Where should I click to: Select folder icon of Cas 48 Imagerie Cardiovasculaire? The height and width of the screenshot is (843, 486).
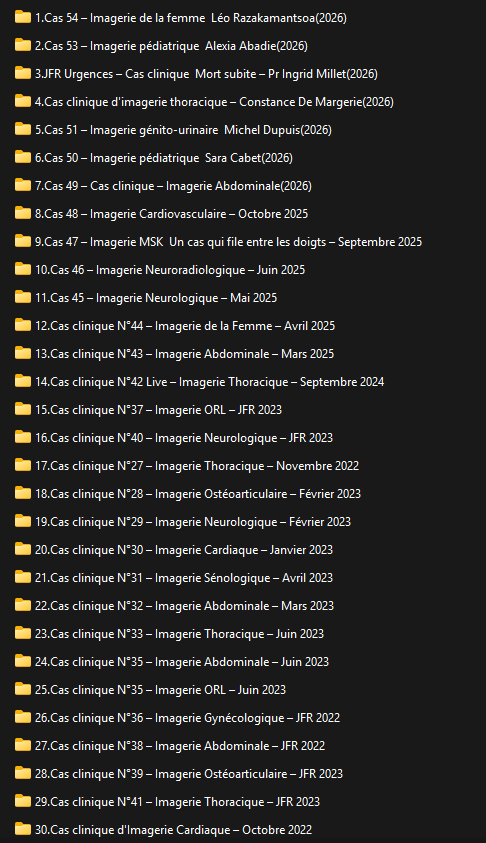point(23,213)
